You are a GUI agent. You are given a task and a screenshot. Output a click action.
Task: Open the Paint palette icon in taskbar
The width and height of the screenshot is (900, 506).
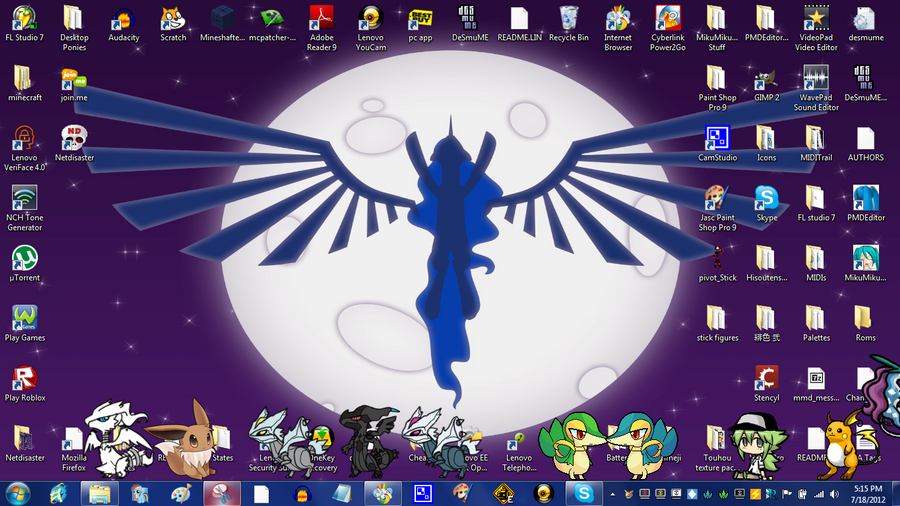tap(181, 493)
